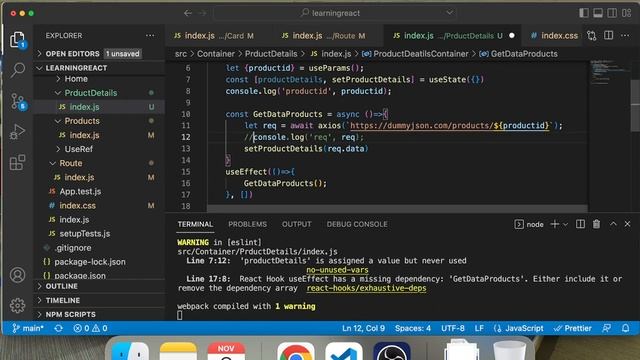Open the Run and Debug view
The image size is (640, 360).
click(17, 131)
